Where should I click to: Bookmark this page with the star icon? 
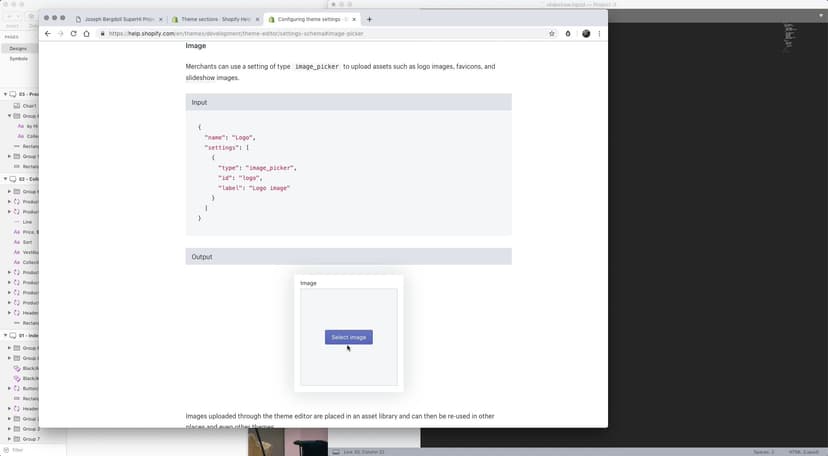[551, 33]
